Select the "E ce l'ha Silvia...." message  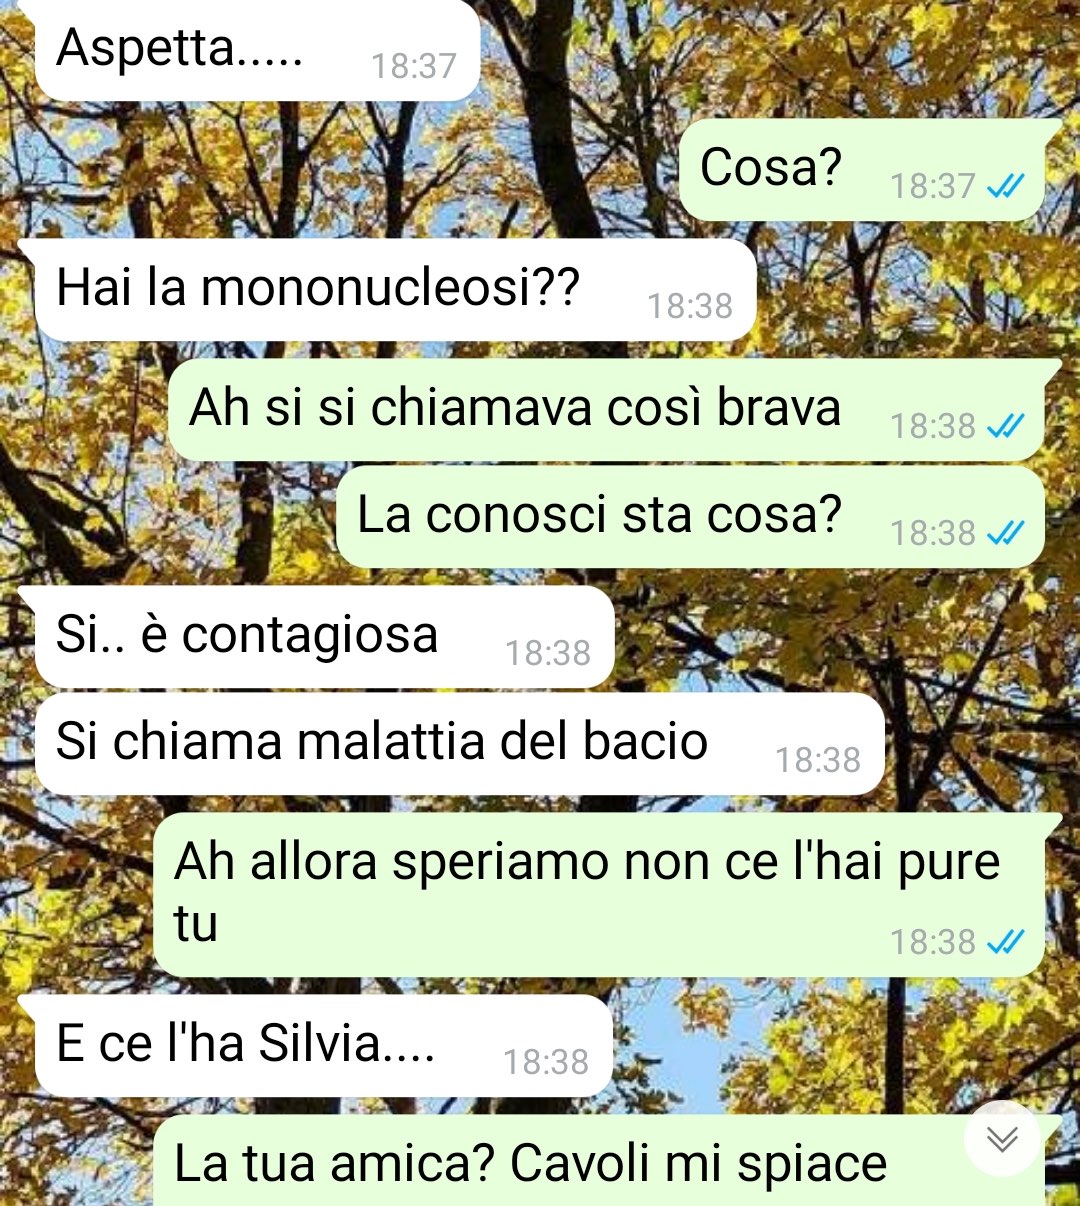click(324, 1046)
